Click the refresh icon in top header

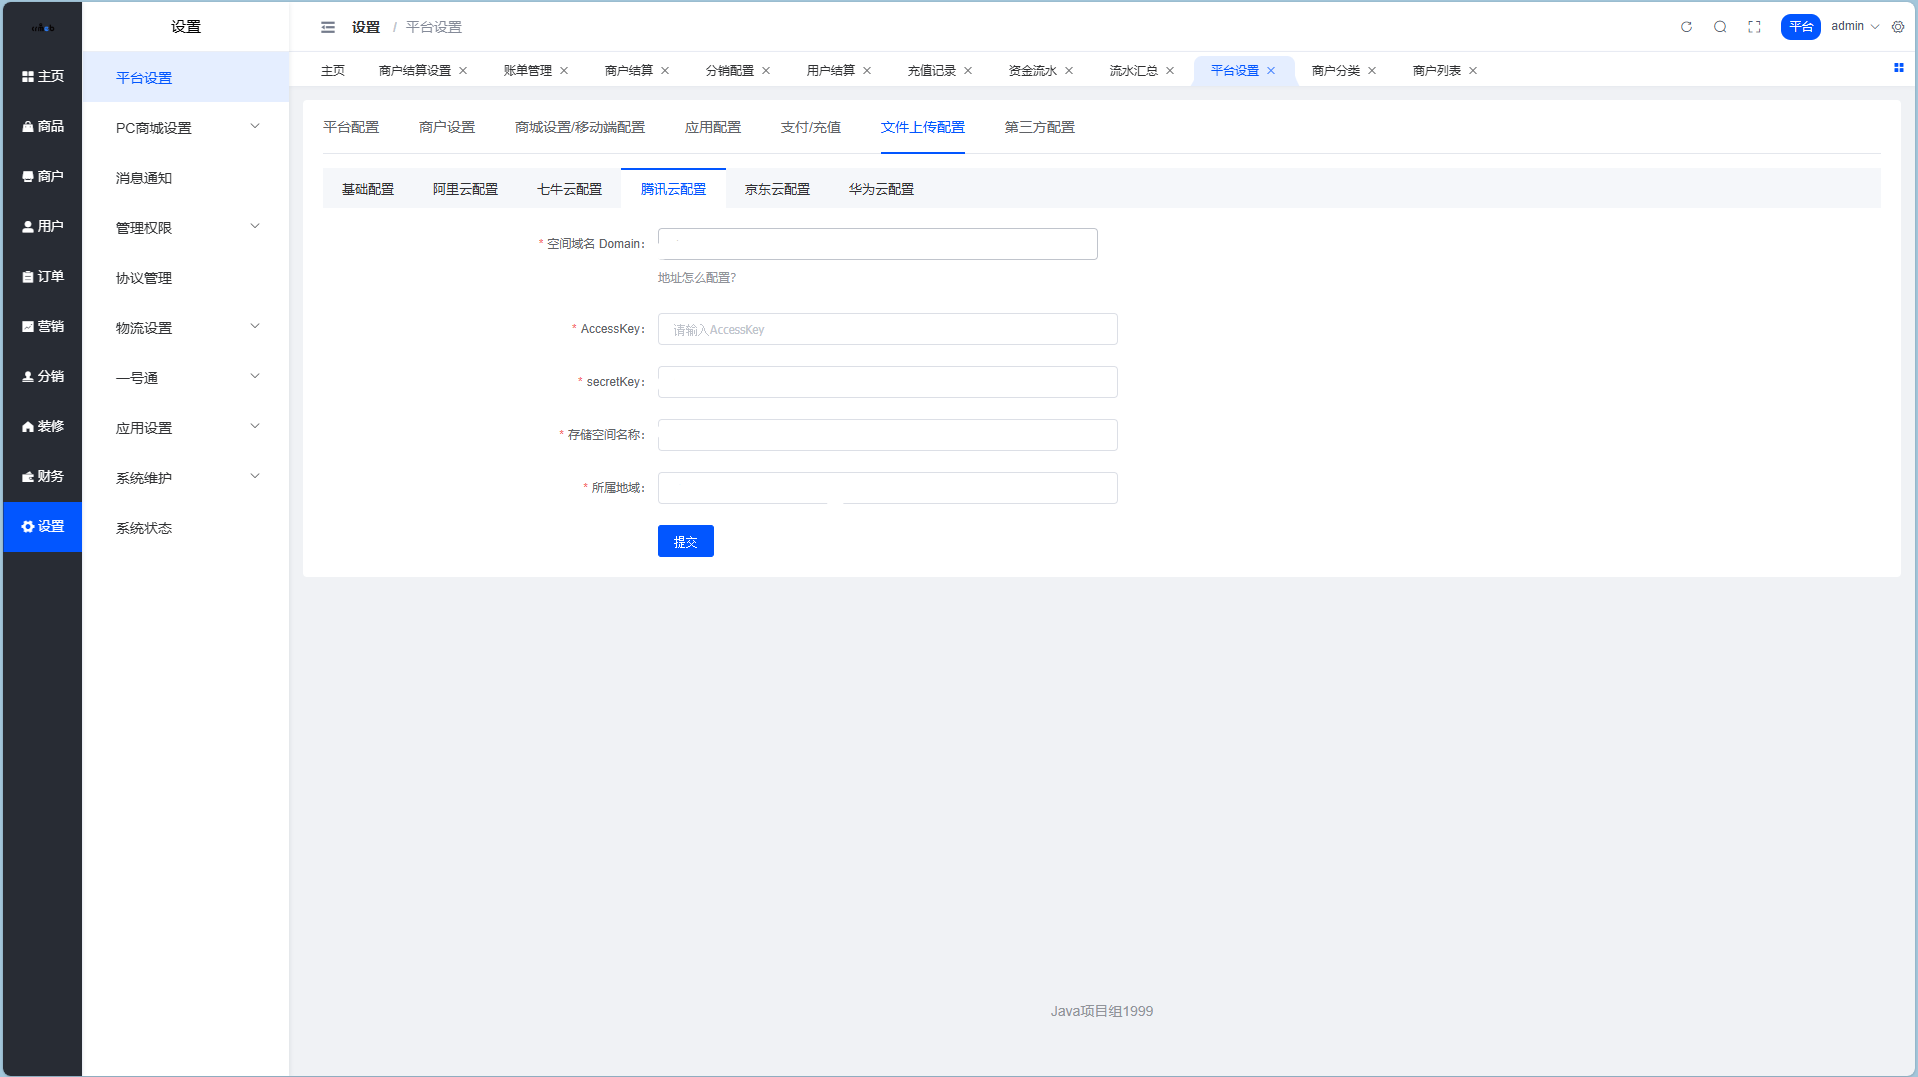(1686, 27)
